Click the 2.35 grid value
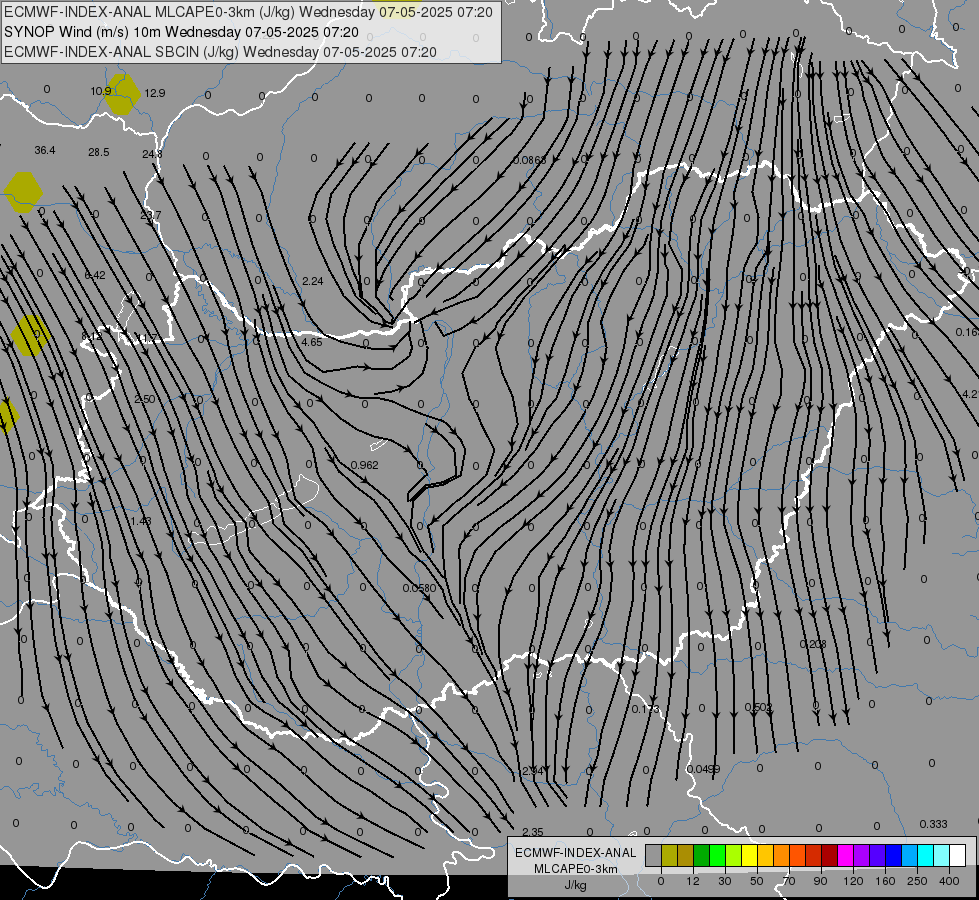The image size is (979, 900). (x=533, y=832)
